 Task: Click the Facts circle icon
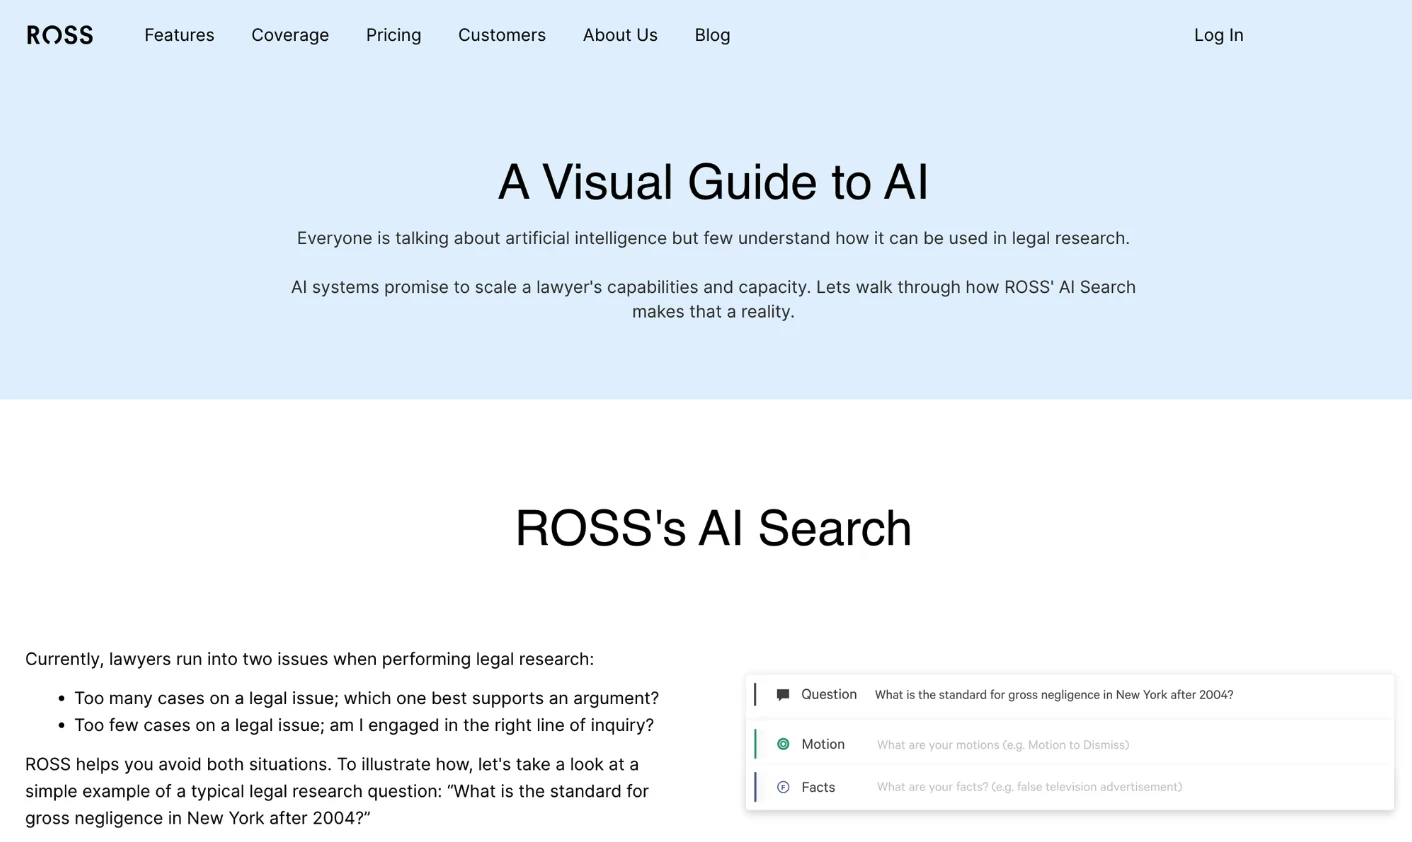pyautogui.click(x=783, y=787)
